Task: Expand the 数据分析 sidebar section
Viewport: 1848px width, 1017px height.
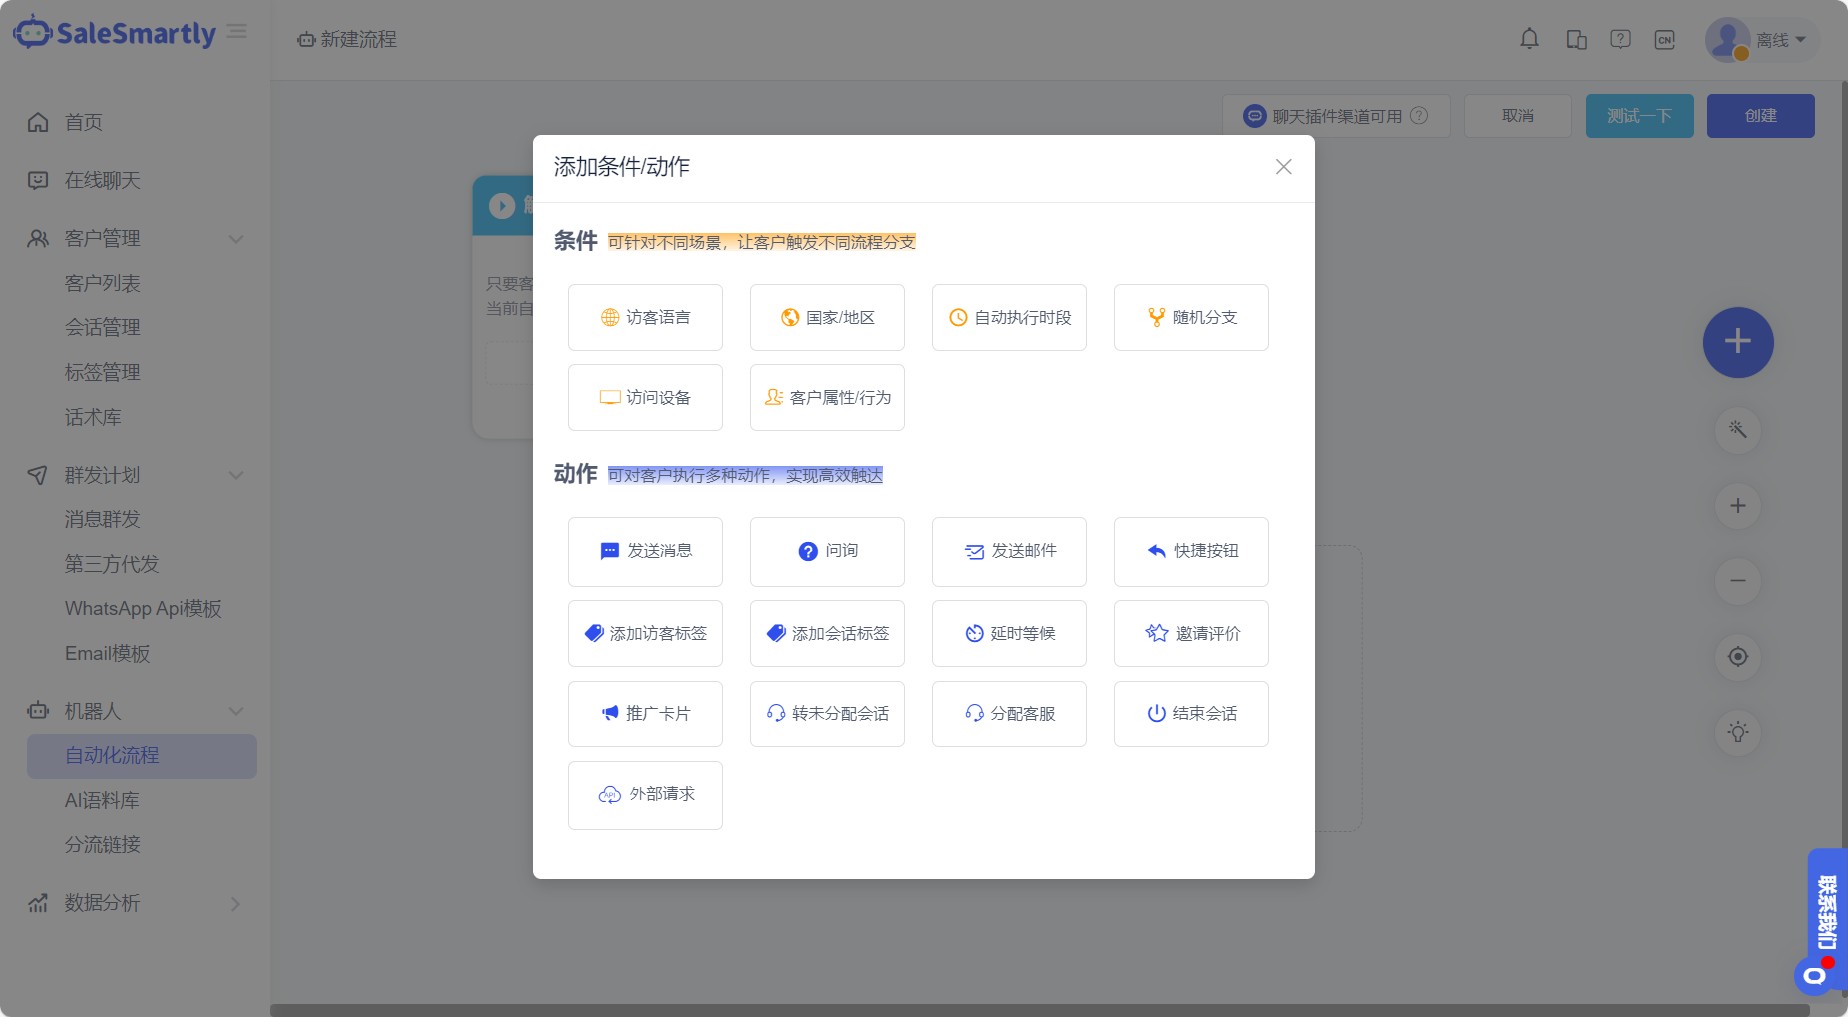Action: click(236, 904)
